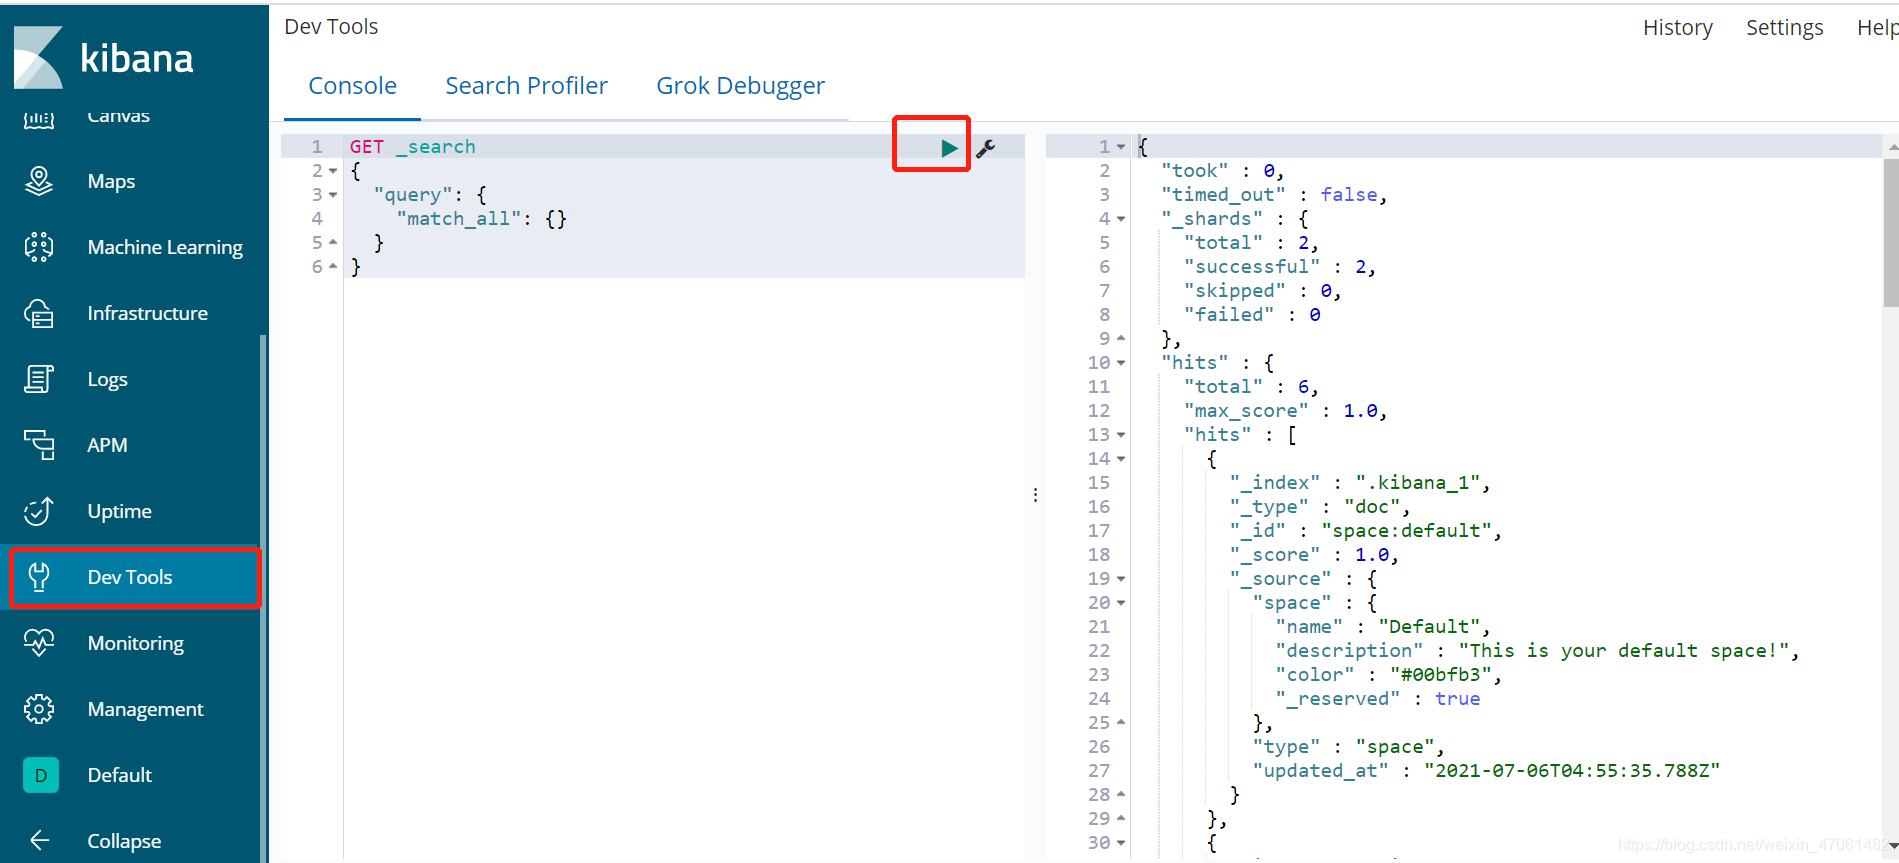Click the "updated_at" timestamp line
Screen dimensions: 1899x863
coord(1486,771)
